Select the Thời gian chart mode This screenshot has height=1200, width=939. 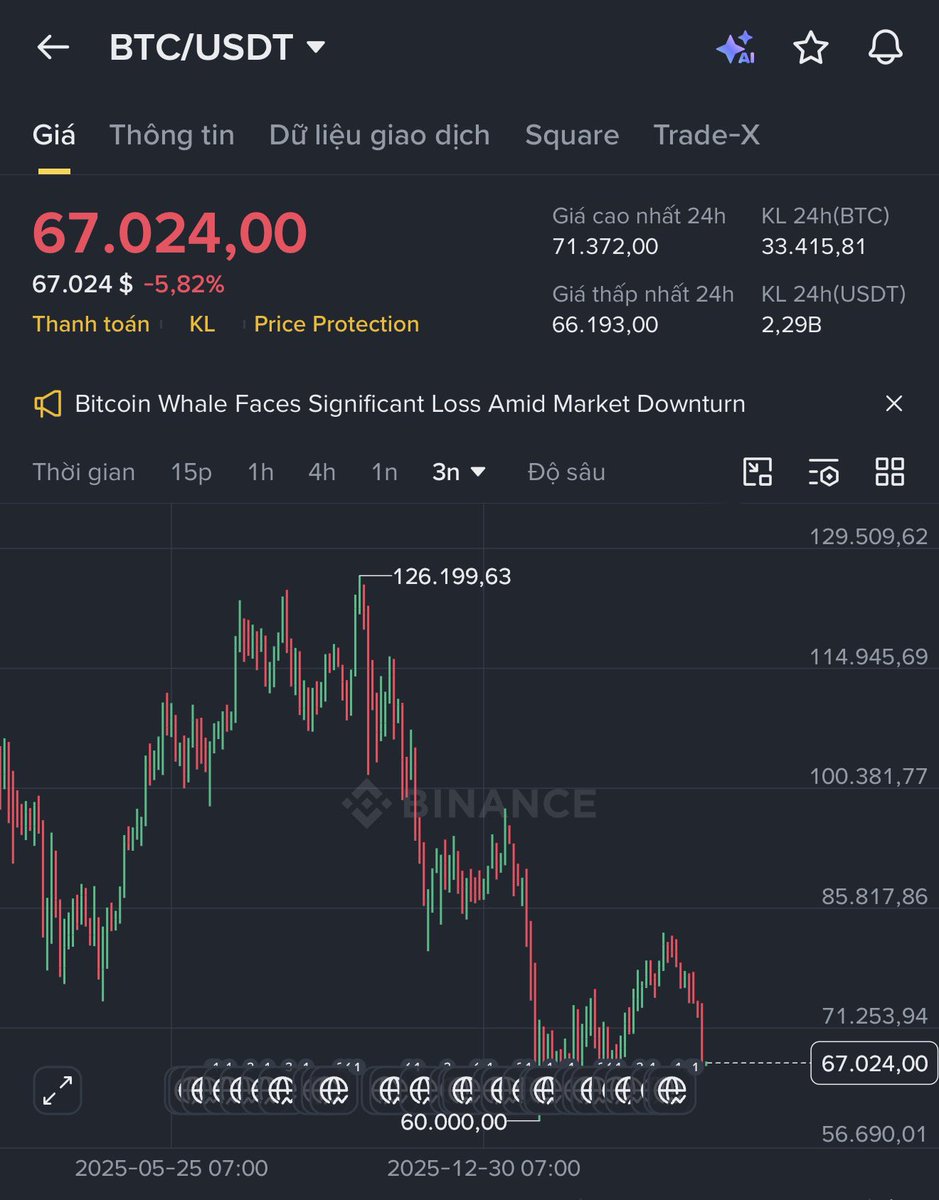(x=84, y=472)
